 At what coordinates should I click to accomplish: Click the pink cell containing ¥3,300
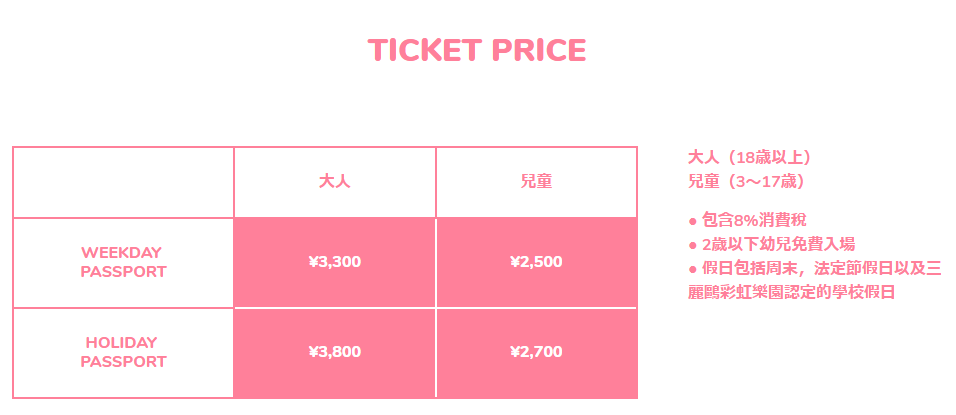tap(335, 262)
